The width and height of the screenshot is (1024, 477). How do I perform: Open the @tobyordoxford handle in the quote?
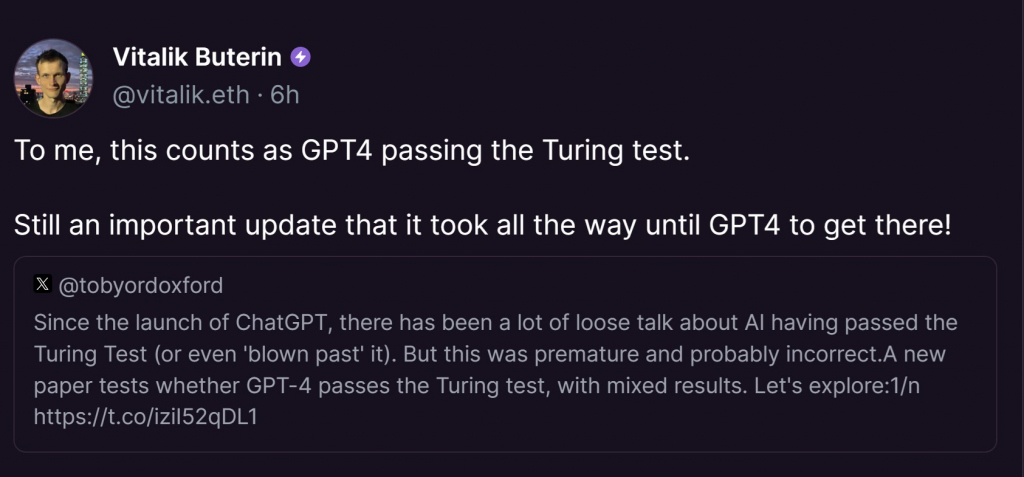[x=141, y=286]
